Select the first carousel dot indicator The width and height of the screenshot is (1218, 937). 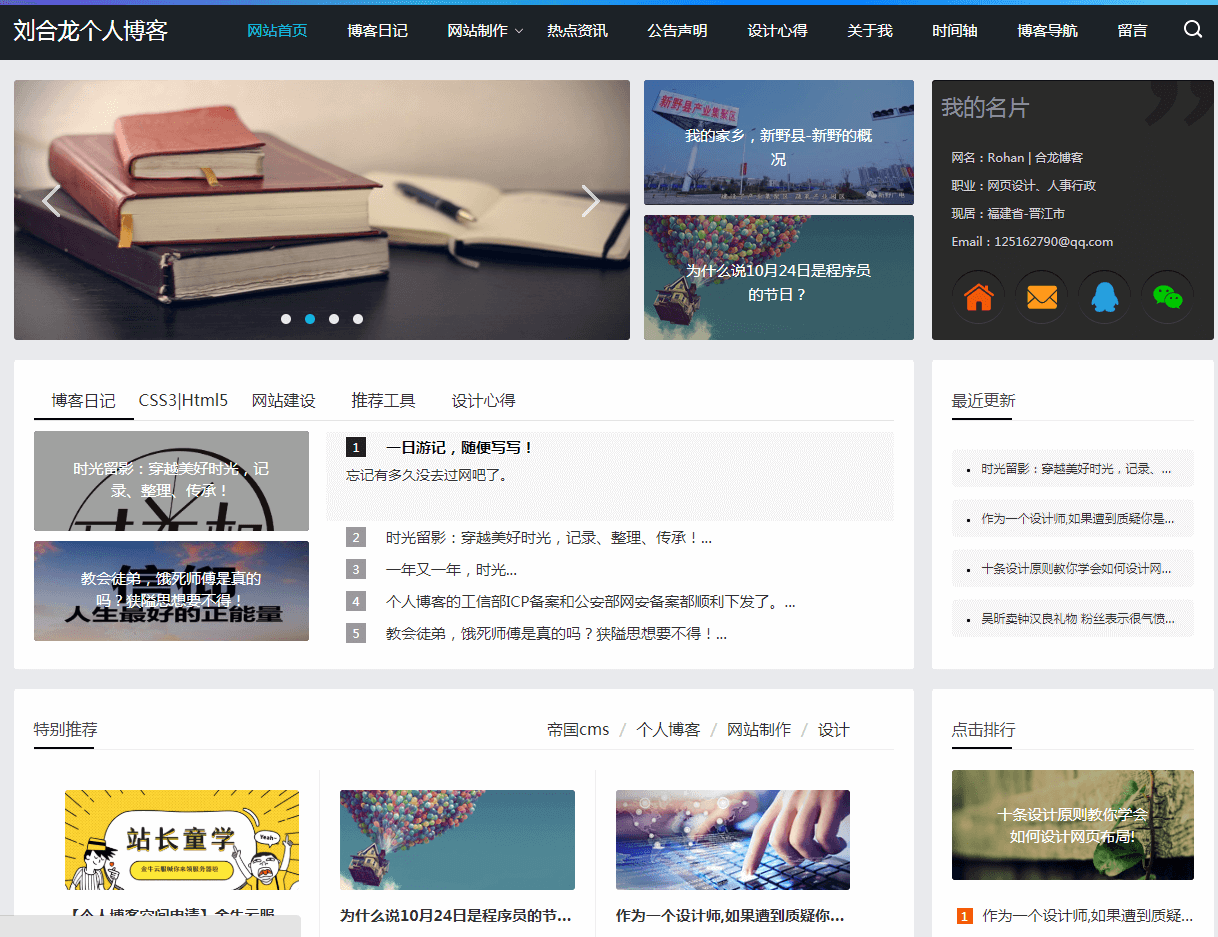(286, 319)
